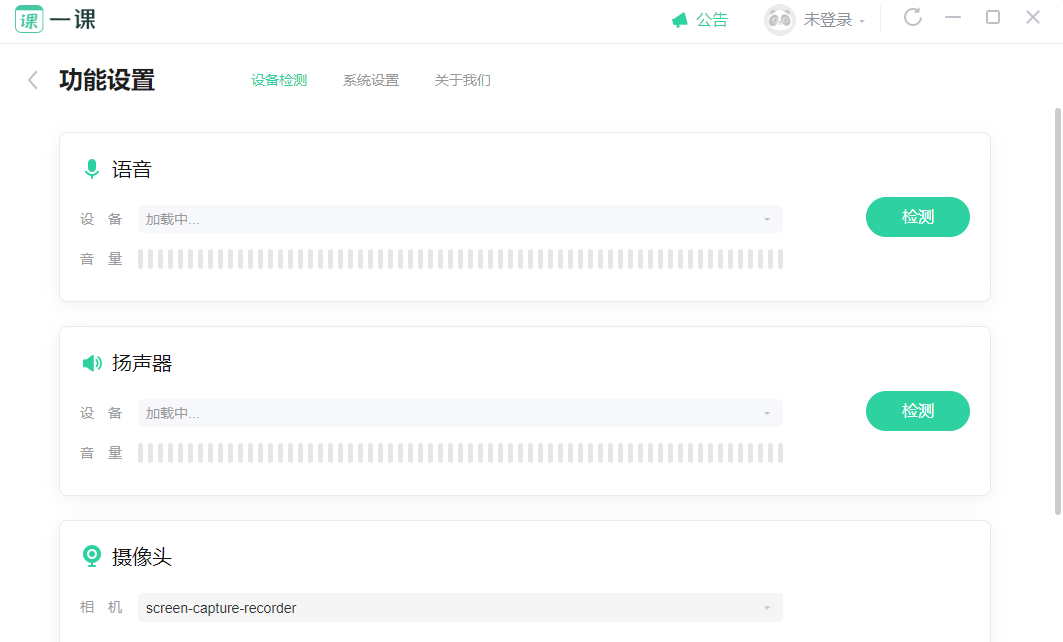The width and height of the screenshot is (1063, 642).
Task: Click the panda user avatar
Action: (x=780, y=20)
